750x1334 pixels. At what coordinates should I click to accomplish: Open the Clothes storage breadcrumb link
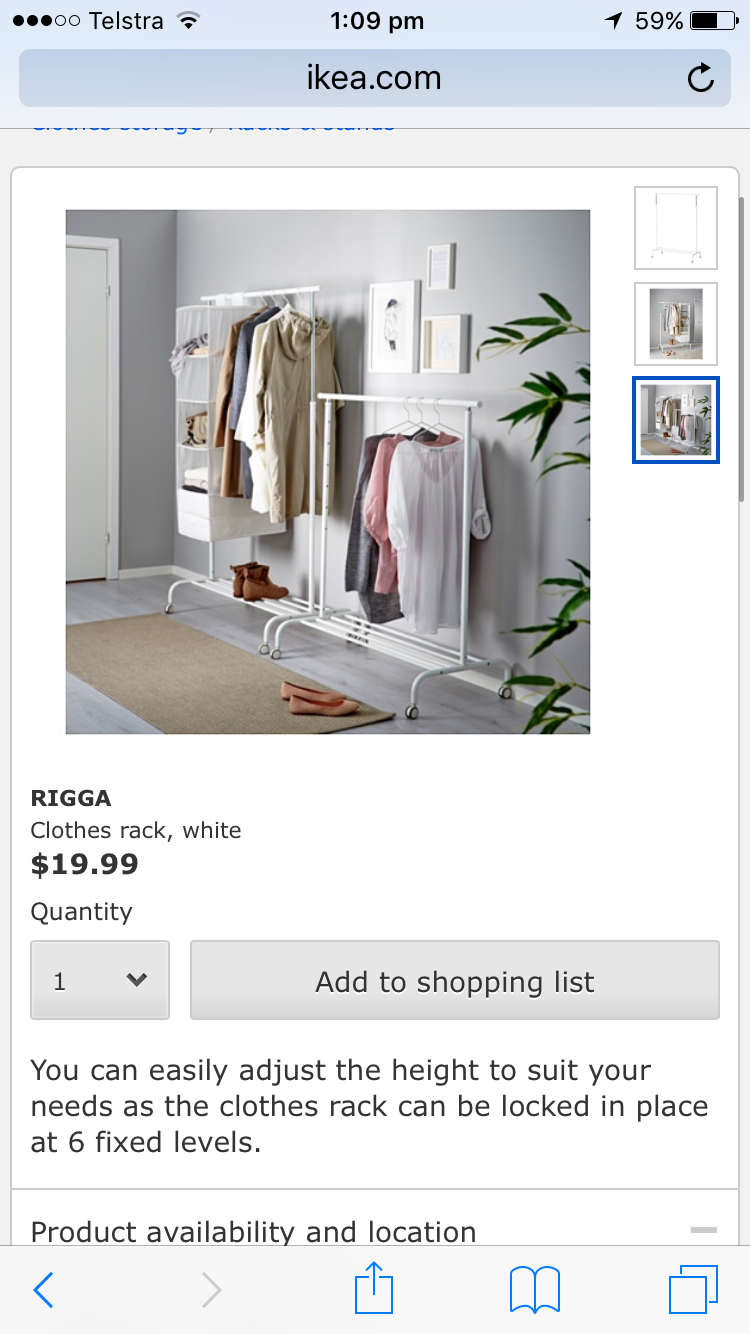click(117, 125)
